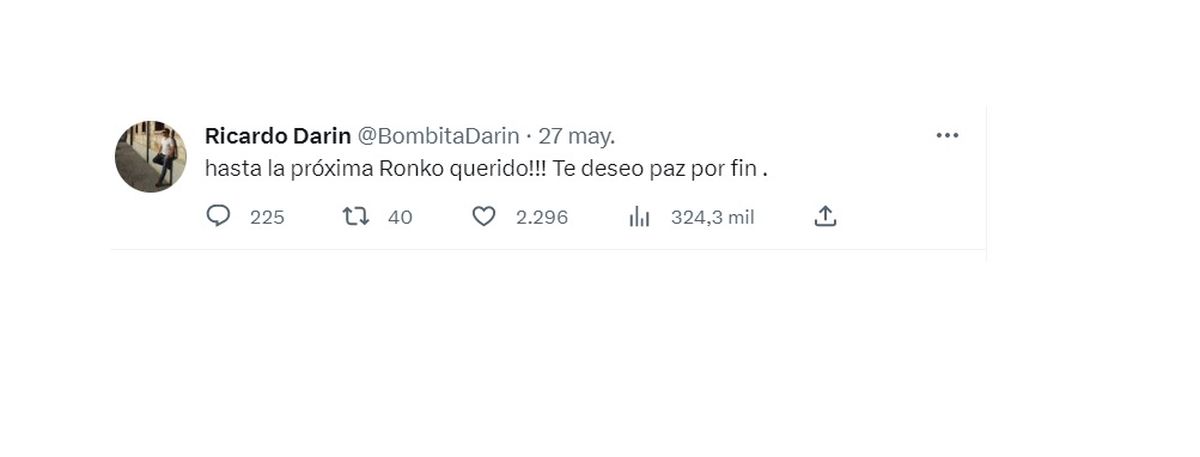Open the tweet's 27 may. timestamp
This screenshot has height=457, width=1200.
pyautogui.click(x=577, y=136)
